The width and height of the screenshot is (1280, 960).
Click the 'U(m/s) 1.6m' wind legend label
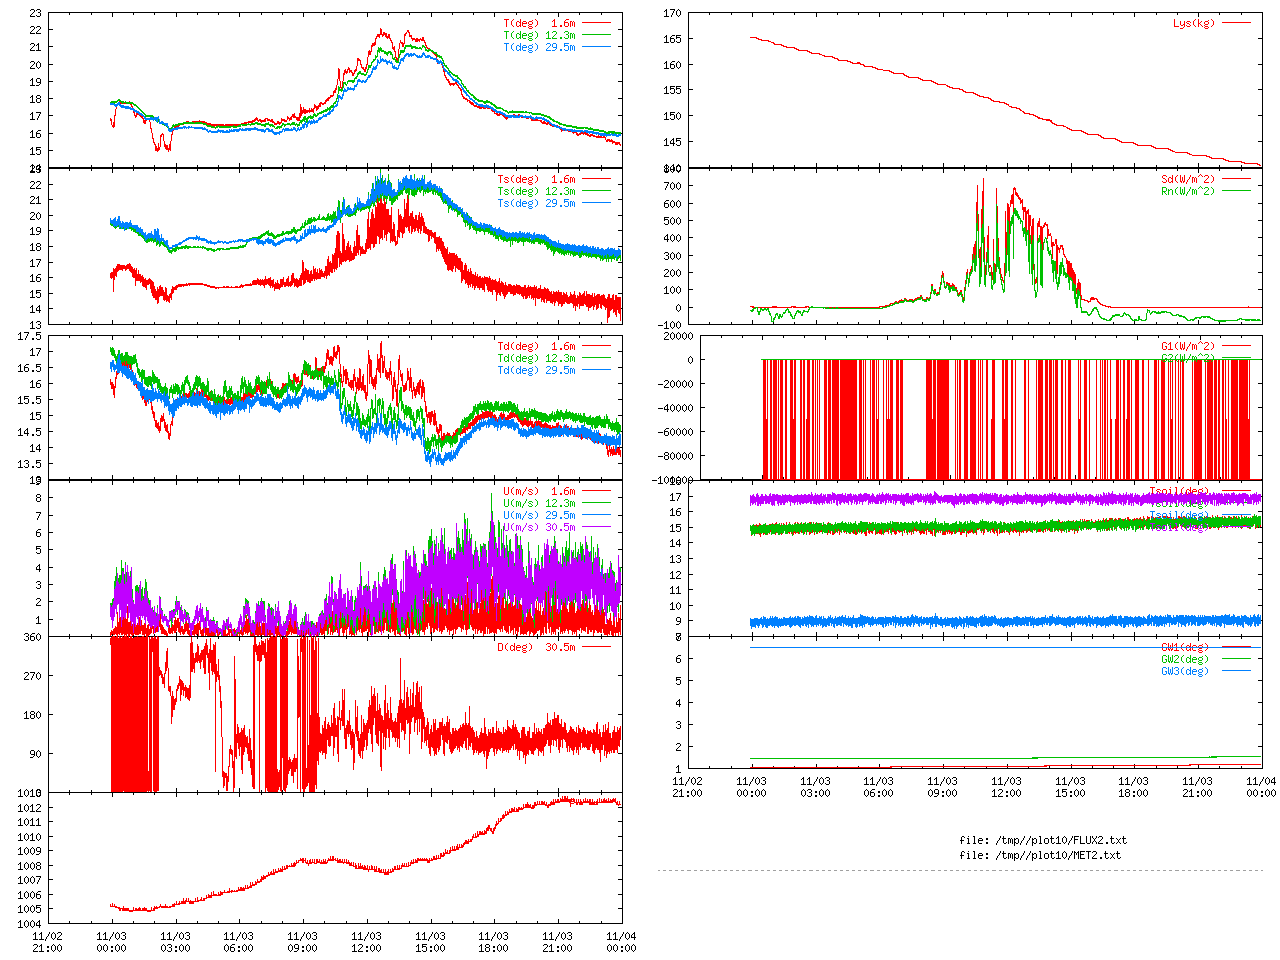pos(540,492)
